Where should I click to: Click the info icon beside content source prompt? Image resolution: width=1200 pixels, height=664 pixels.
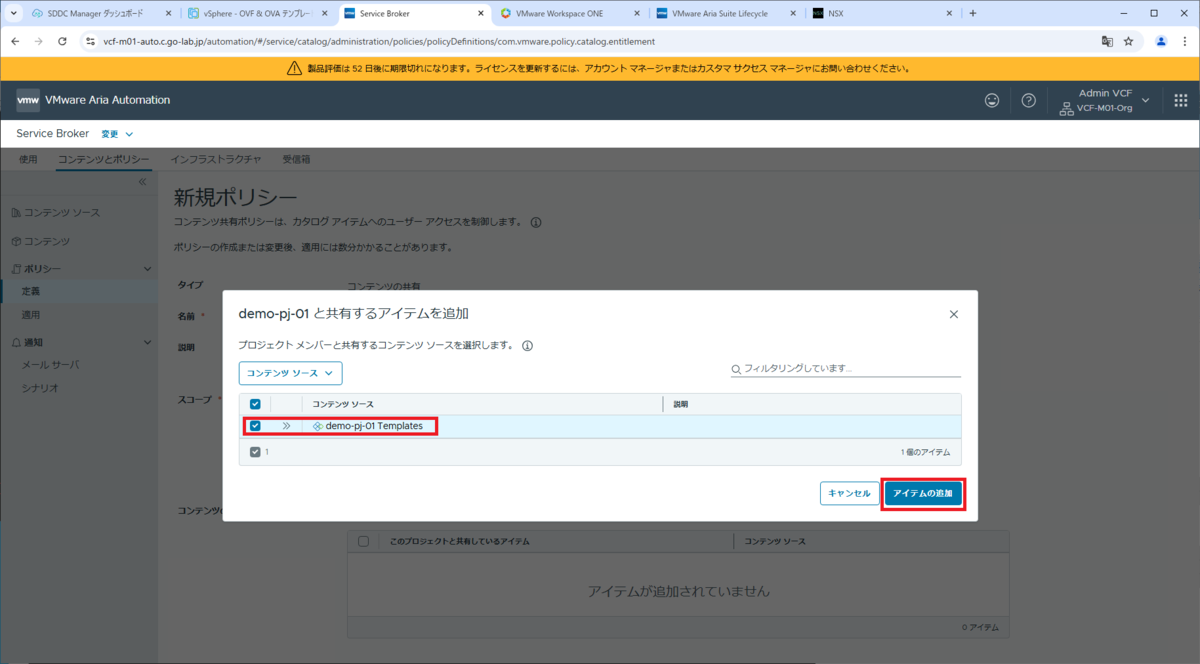coord(526,345)
